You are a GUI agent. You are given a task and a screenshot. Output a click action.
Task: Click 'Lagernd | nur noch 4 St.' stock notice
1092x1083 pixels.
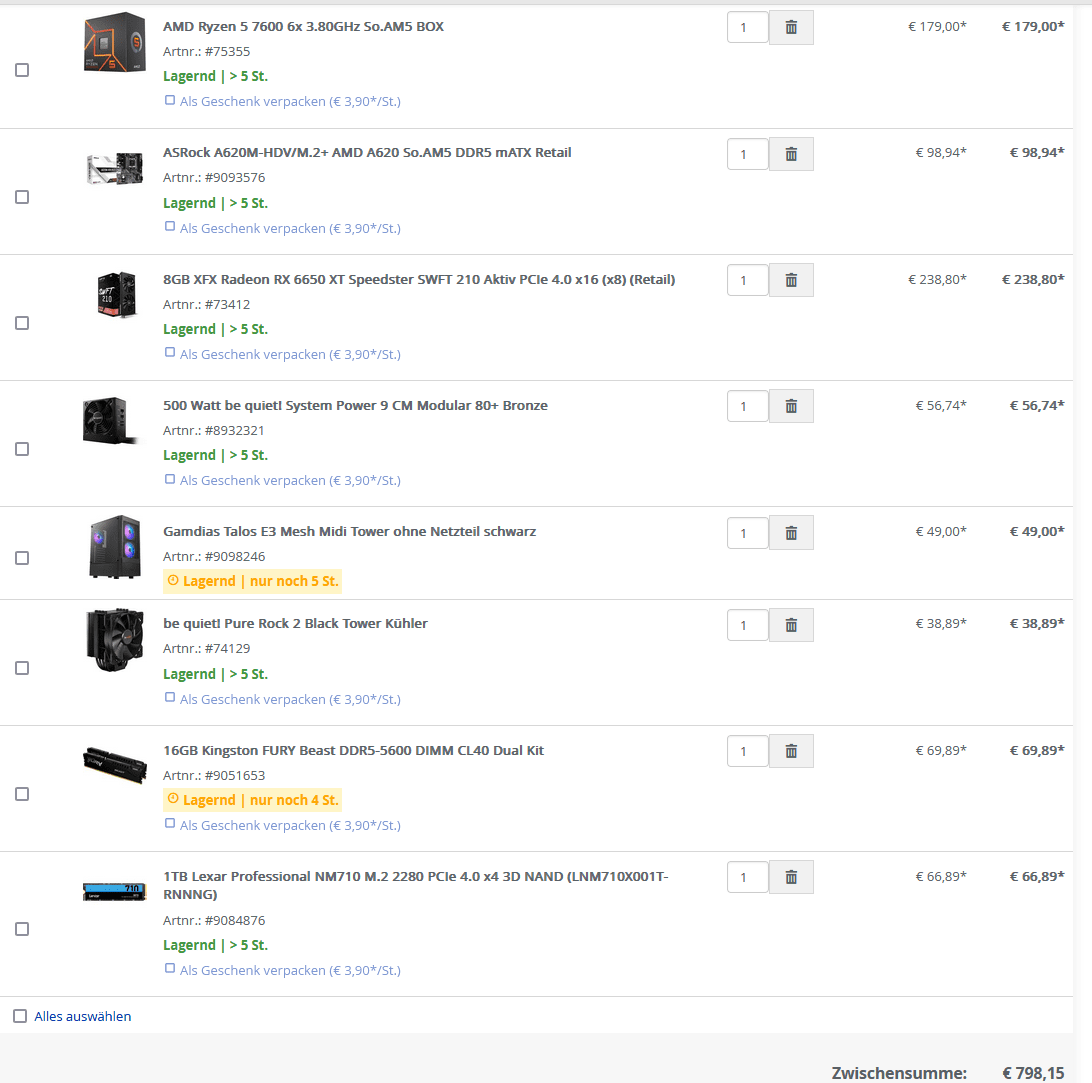coord(252,800)
